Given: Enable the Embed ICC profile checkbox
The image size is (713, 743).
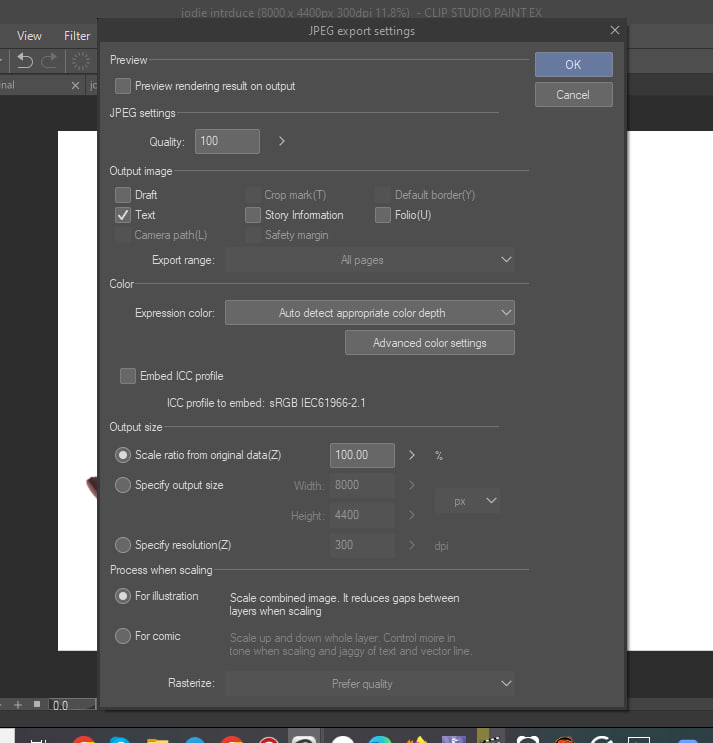Looking at the screenshot, I should tap(127, 376).
